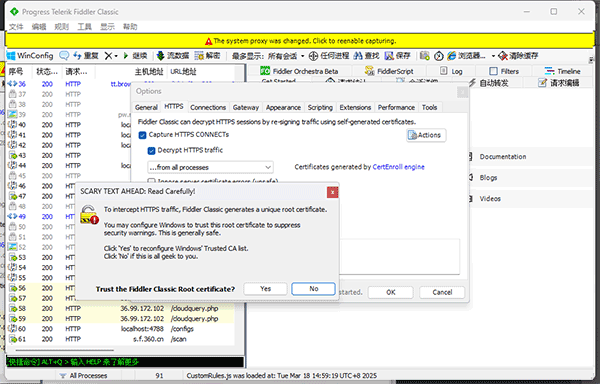Open the from all processes dropdown
Screen dimensions: 600x384
(x=210, y=167)
